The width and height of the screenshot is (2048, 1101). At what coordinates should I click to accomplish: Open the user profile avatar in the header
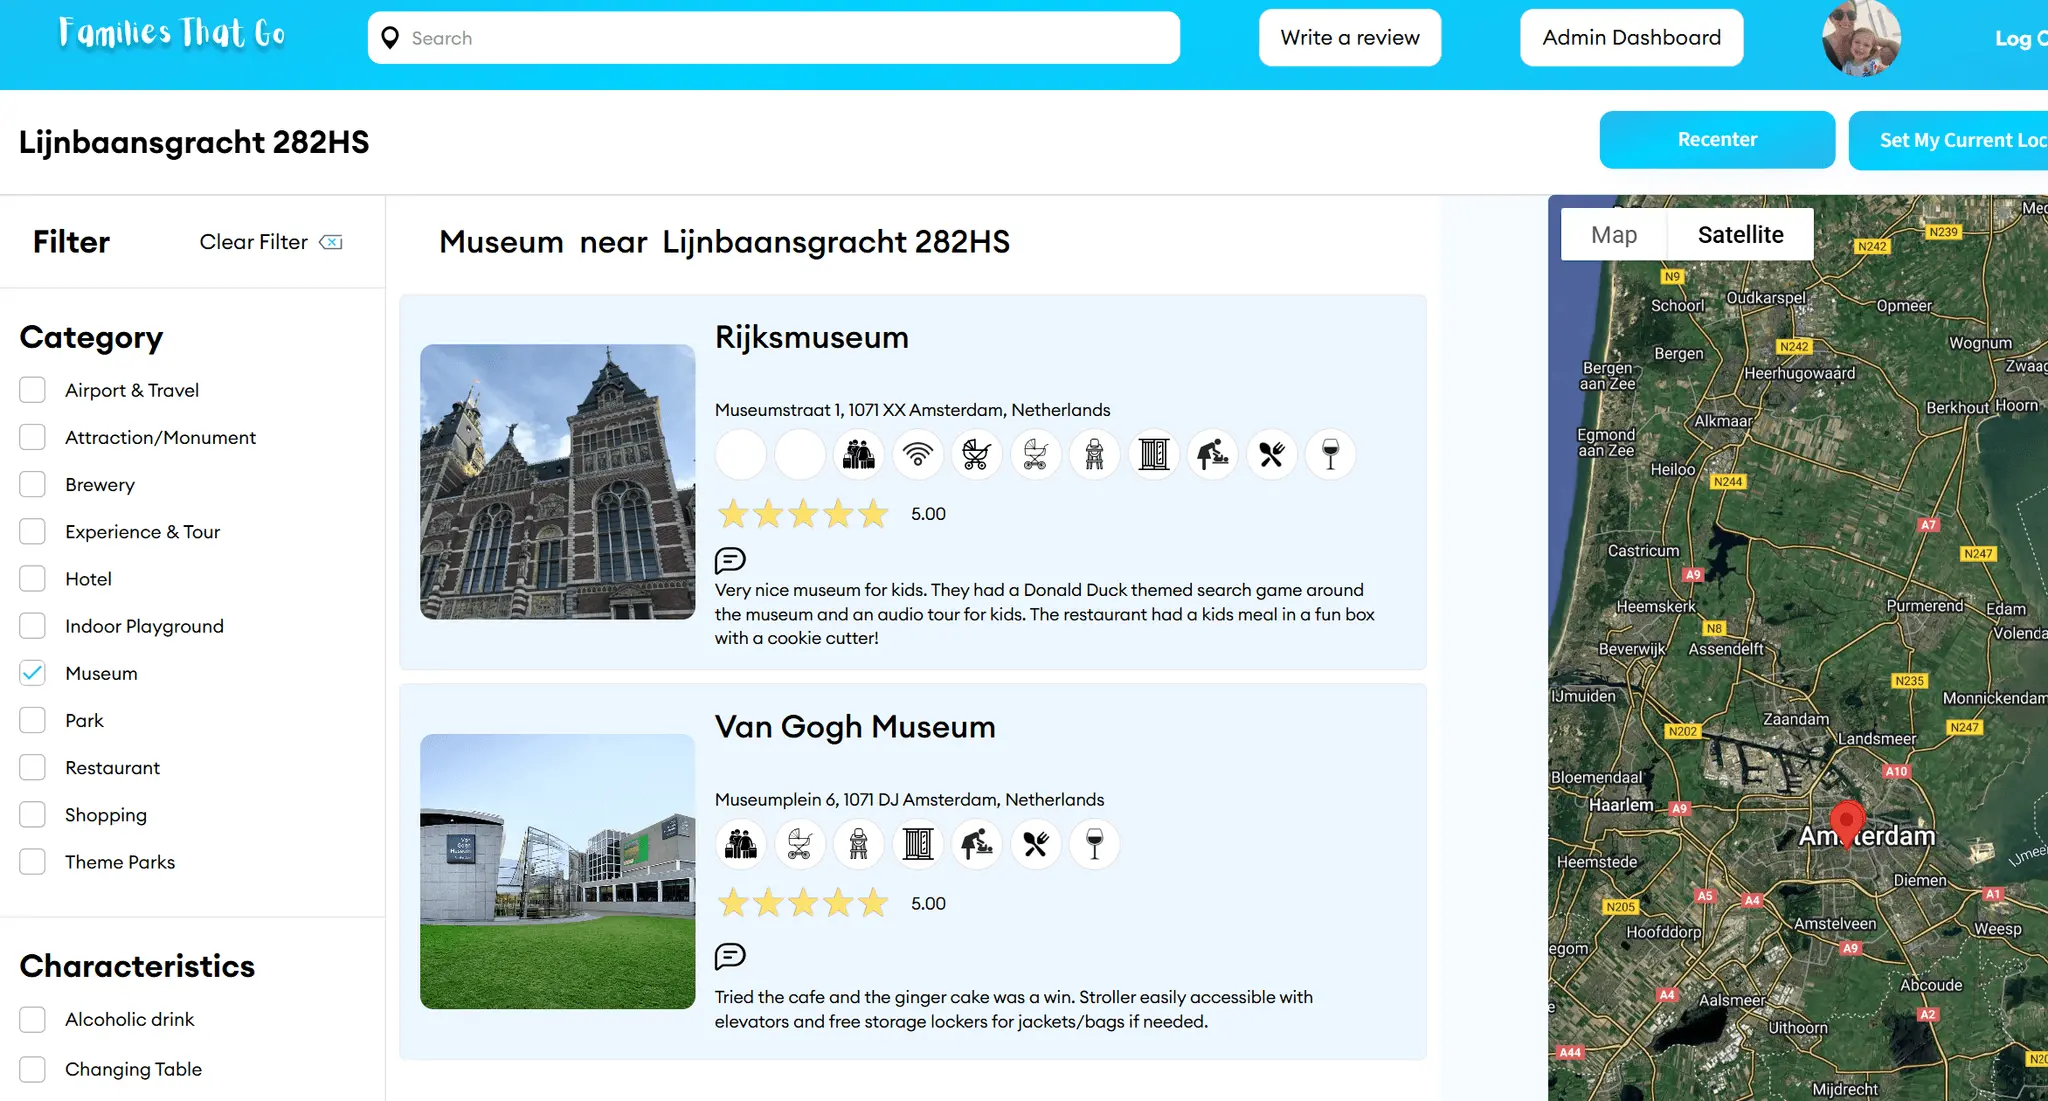[1861, 38]
